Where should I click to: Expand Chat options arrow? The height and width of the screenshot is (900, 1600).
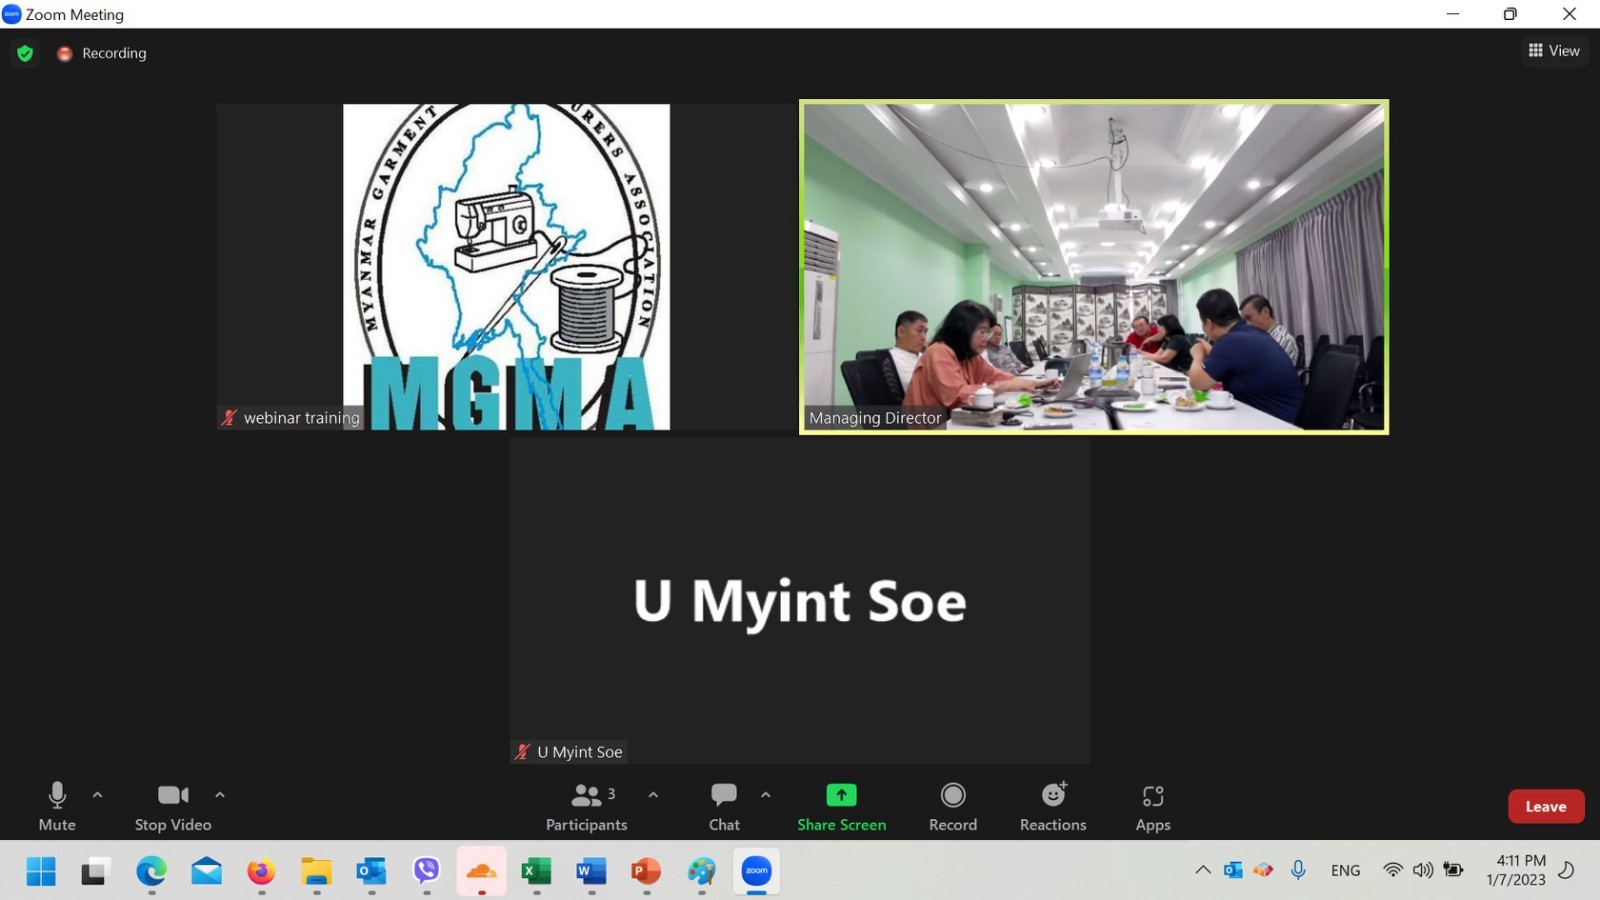(x=766, y=795)
